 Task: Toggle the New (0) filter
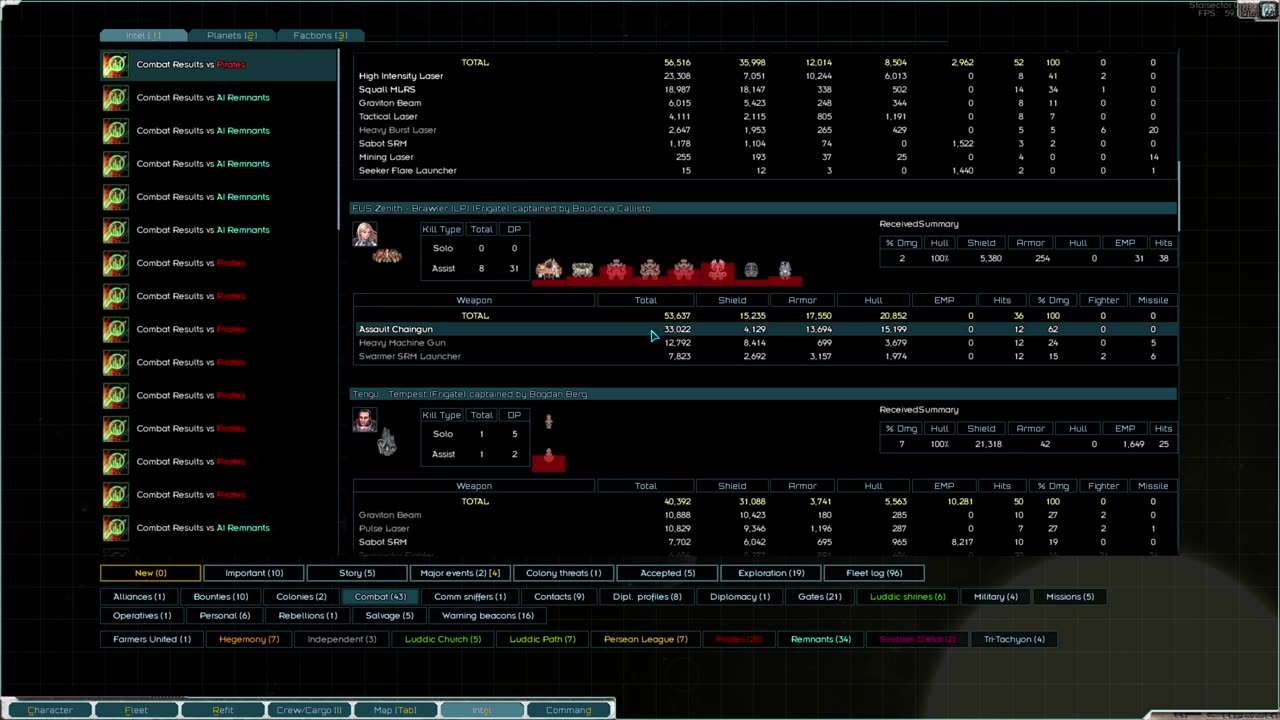150,573
